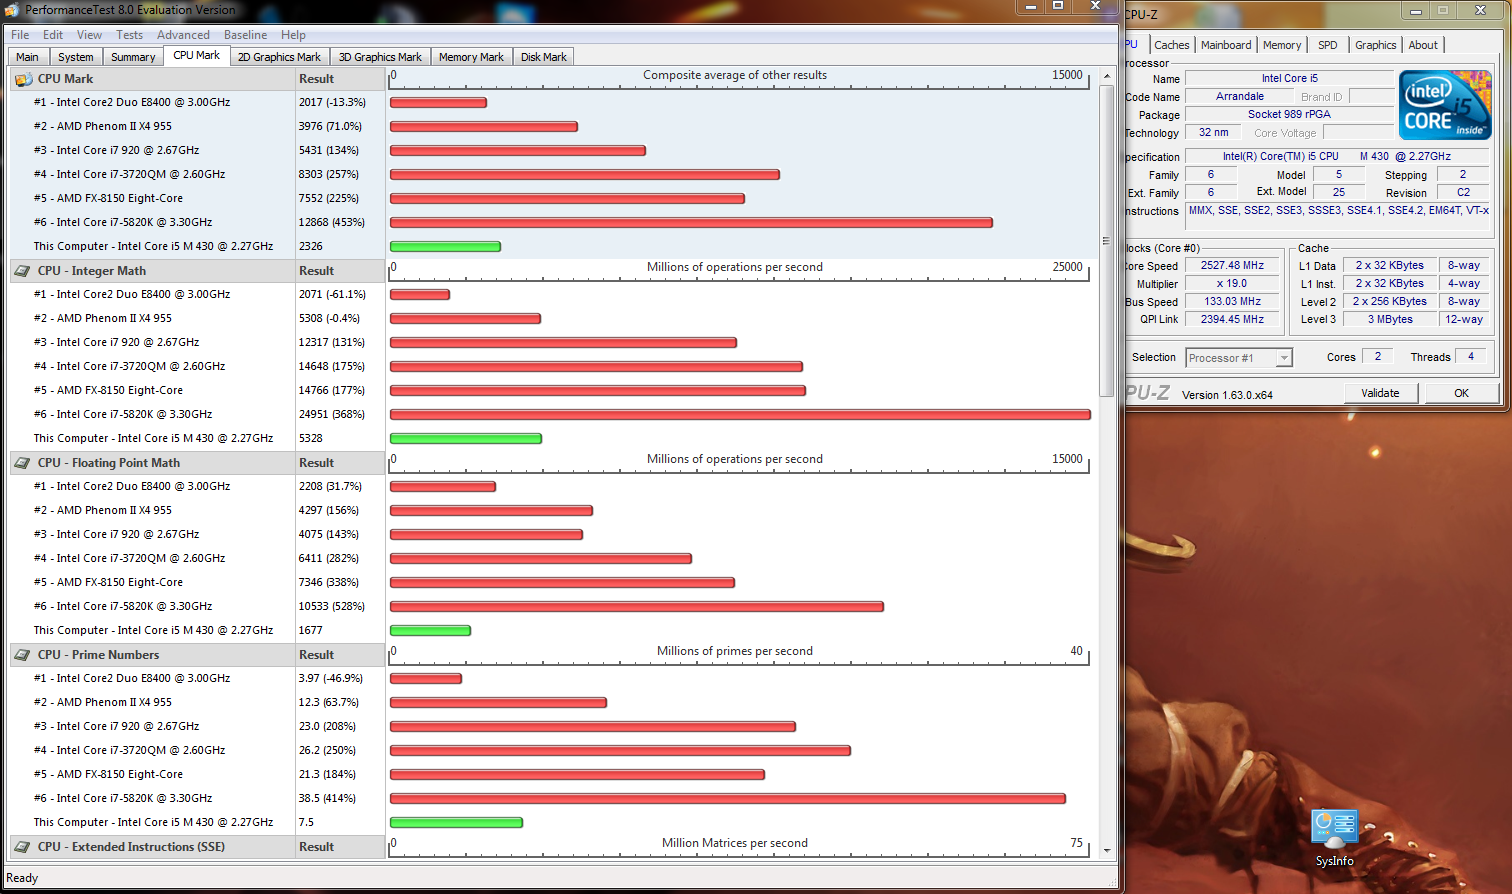The width and height of the screenshot is (1512, 894).
Task: Open the Advanced menu
Action: (x=183, y=35)
